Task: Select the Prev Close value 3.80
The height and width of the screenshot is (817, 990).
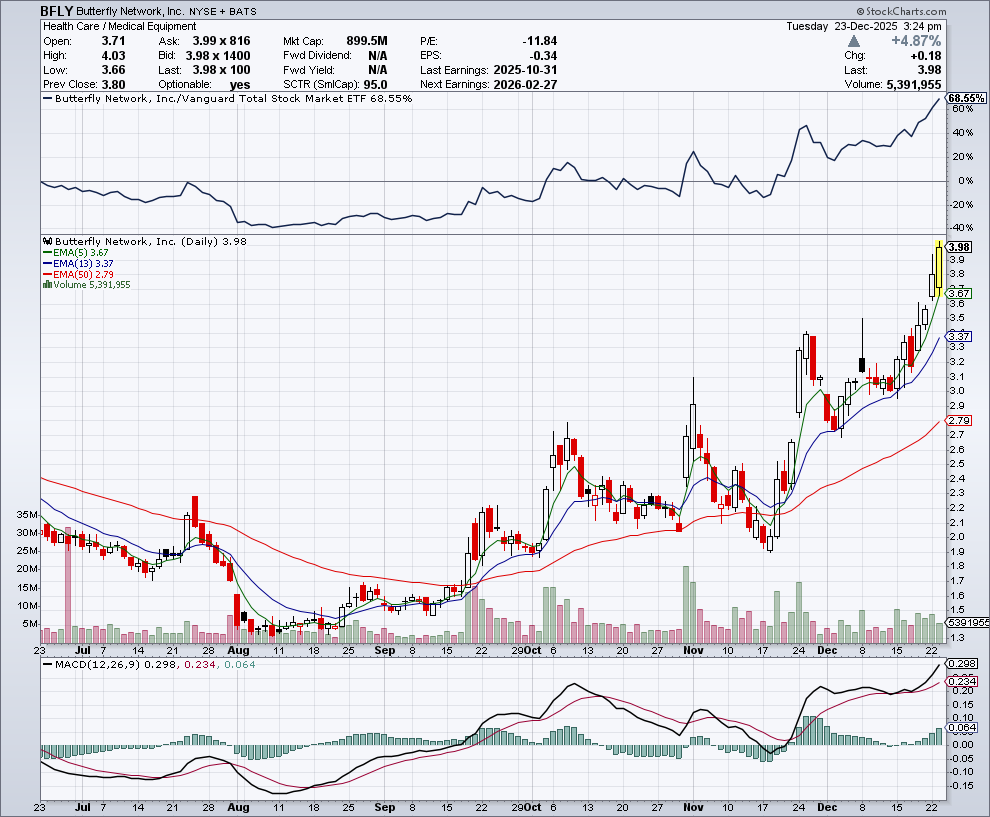Action: 114,85
